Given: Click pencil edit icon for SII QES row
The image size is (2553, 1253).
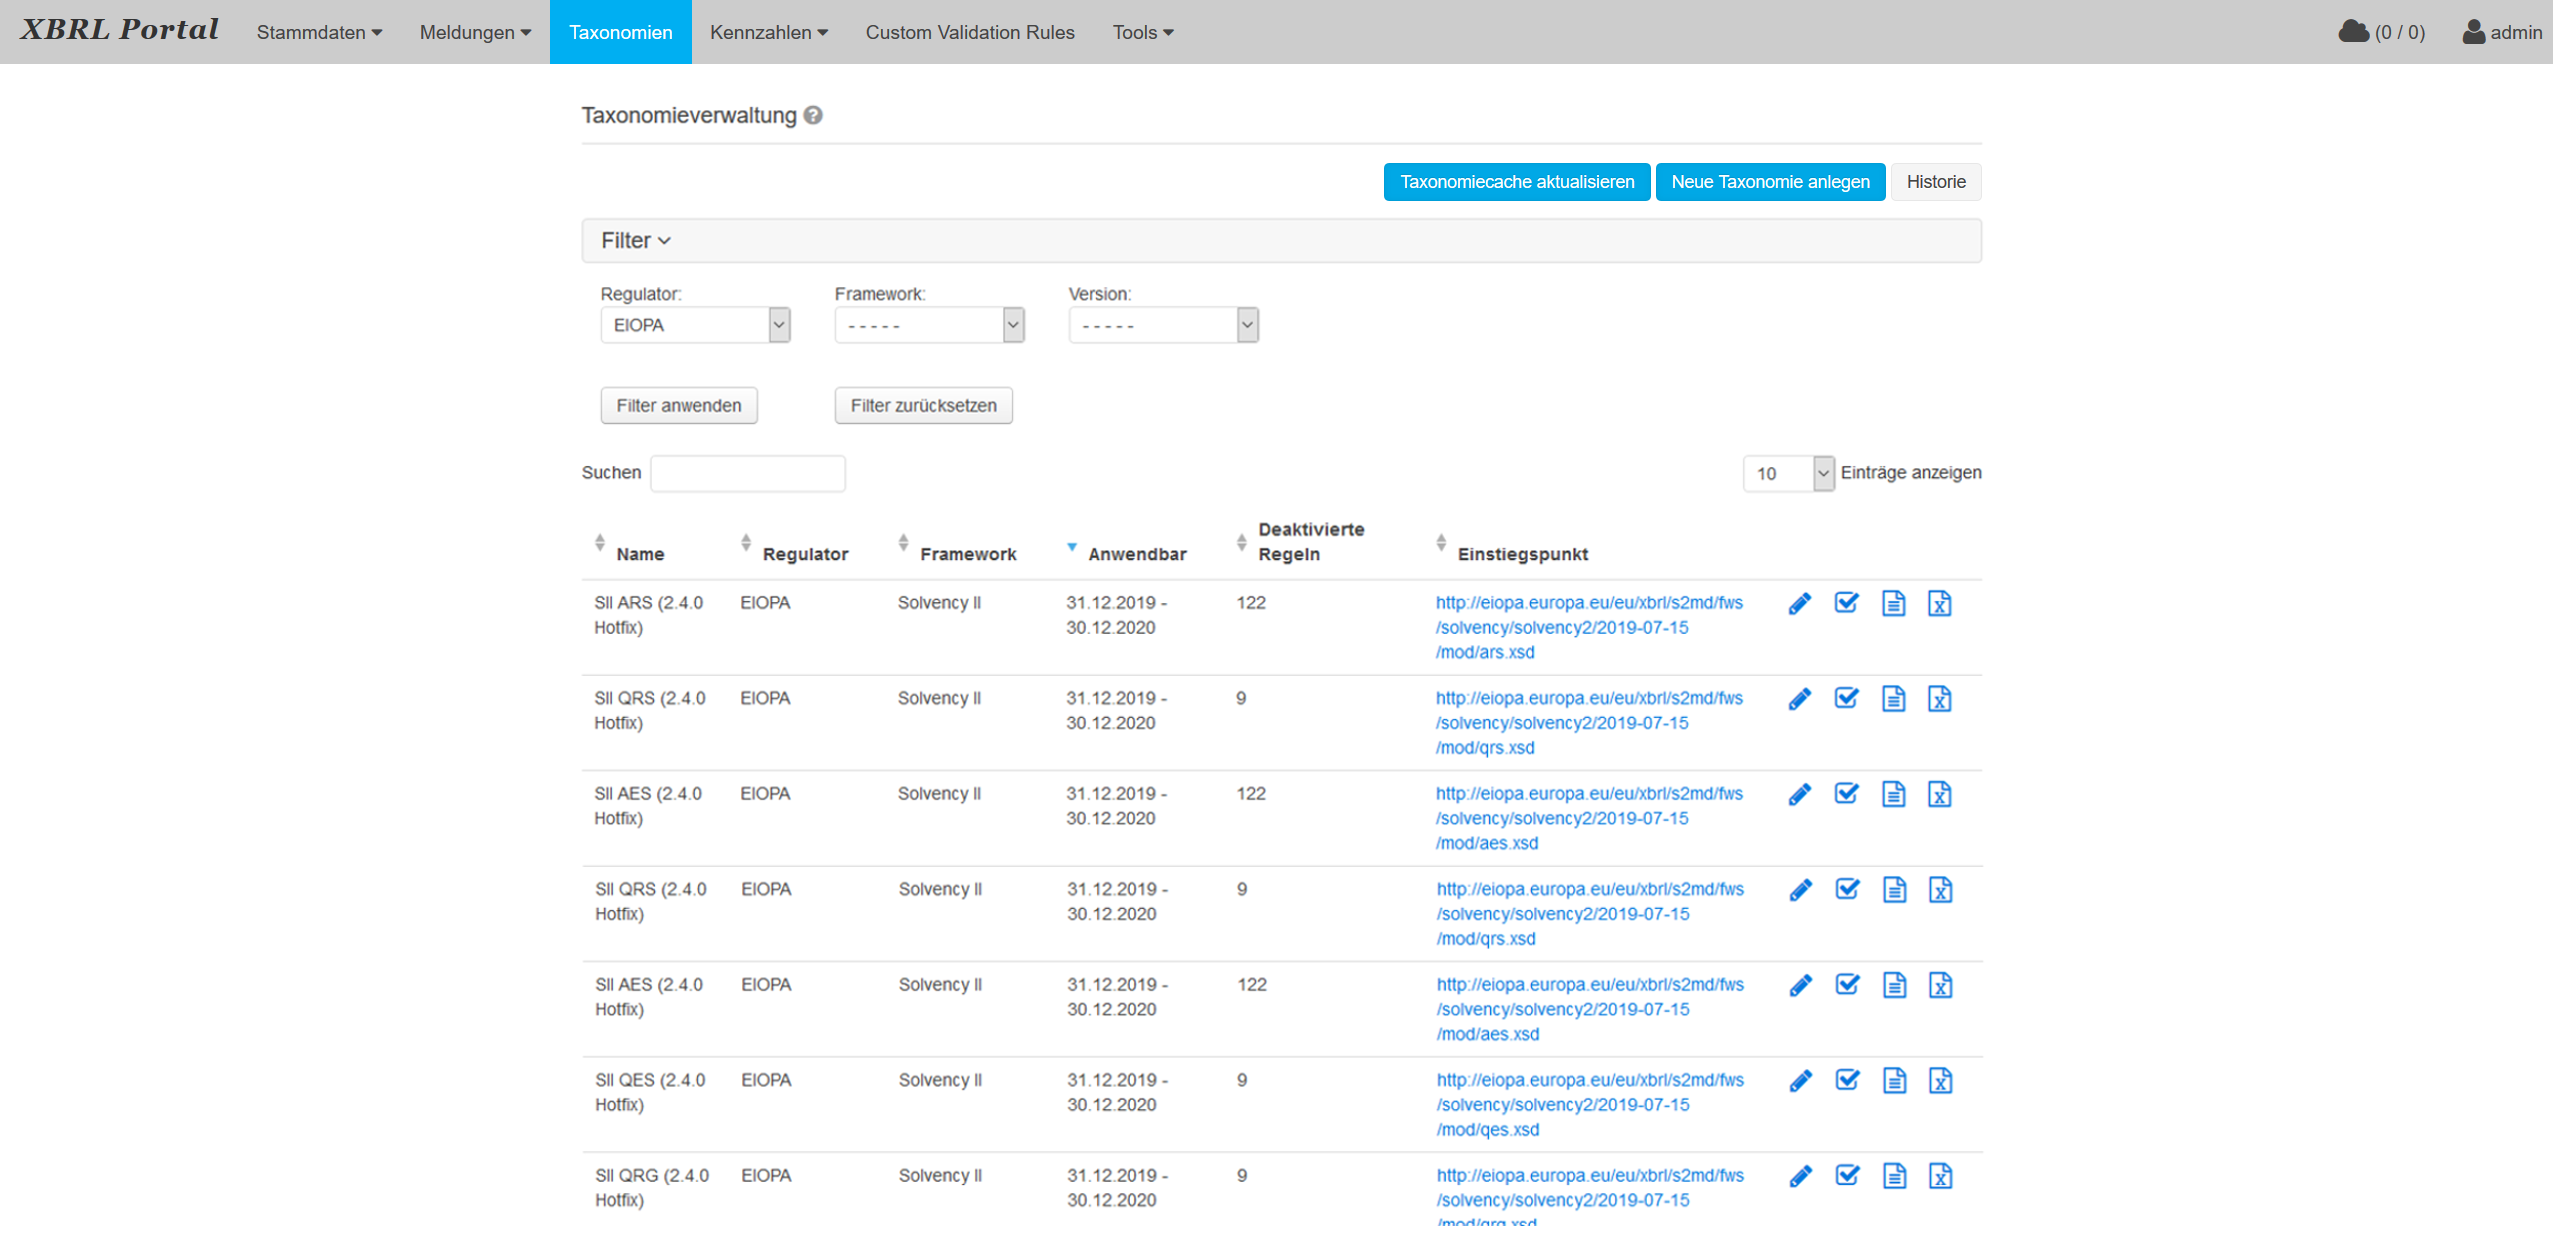Looking at the screenshot, I should point(1800,1081).
